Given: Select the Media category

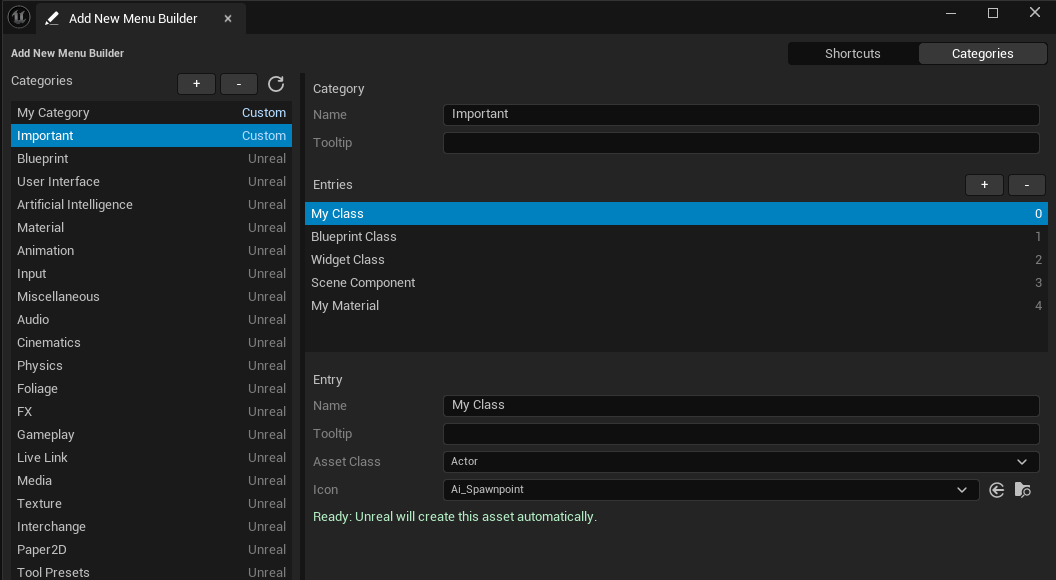Looking at the screenshot, I should [x=152, y=480].
